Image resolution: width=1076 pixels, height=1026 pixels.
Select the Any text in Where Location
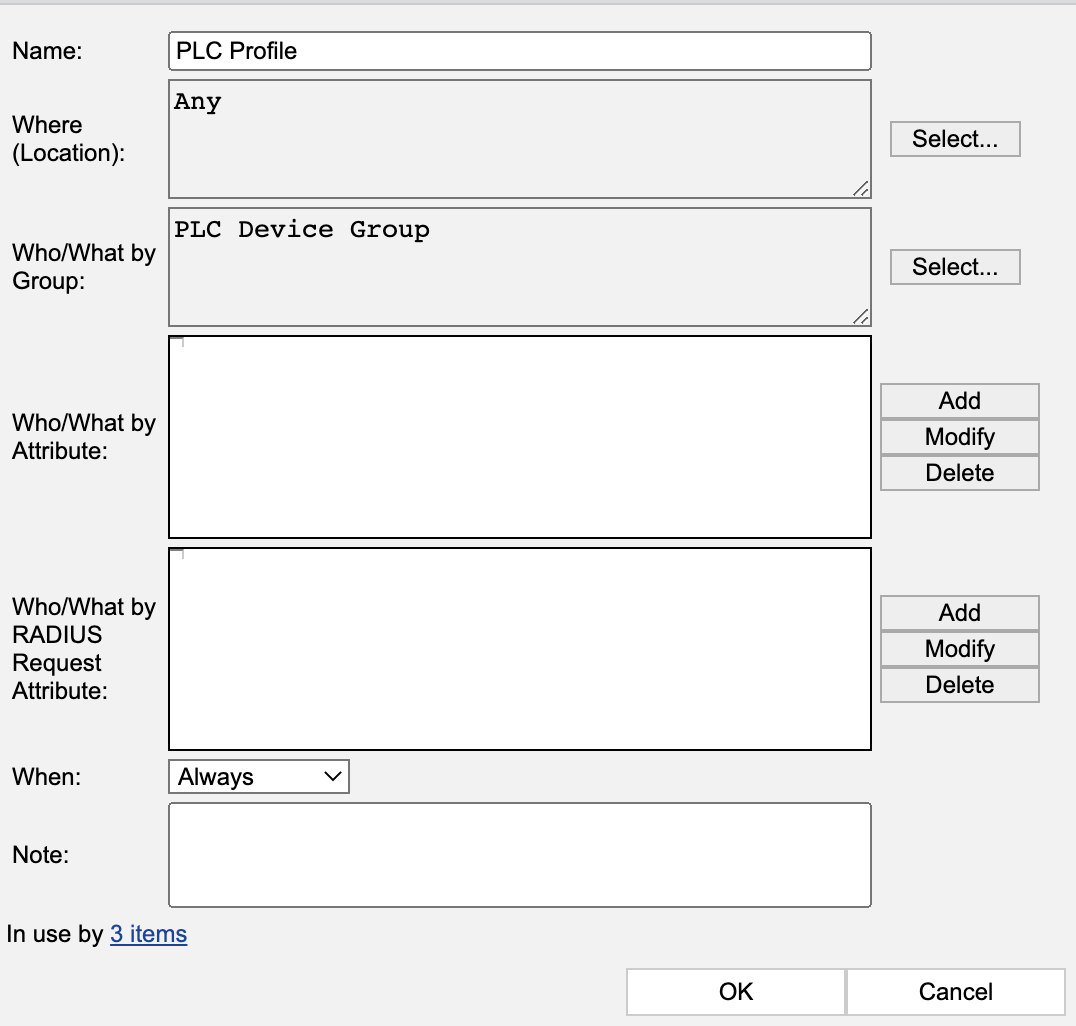(x=196, y=101)
